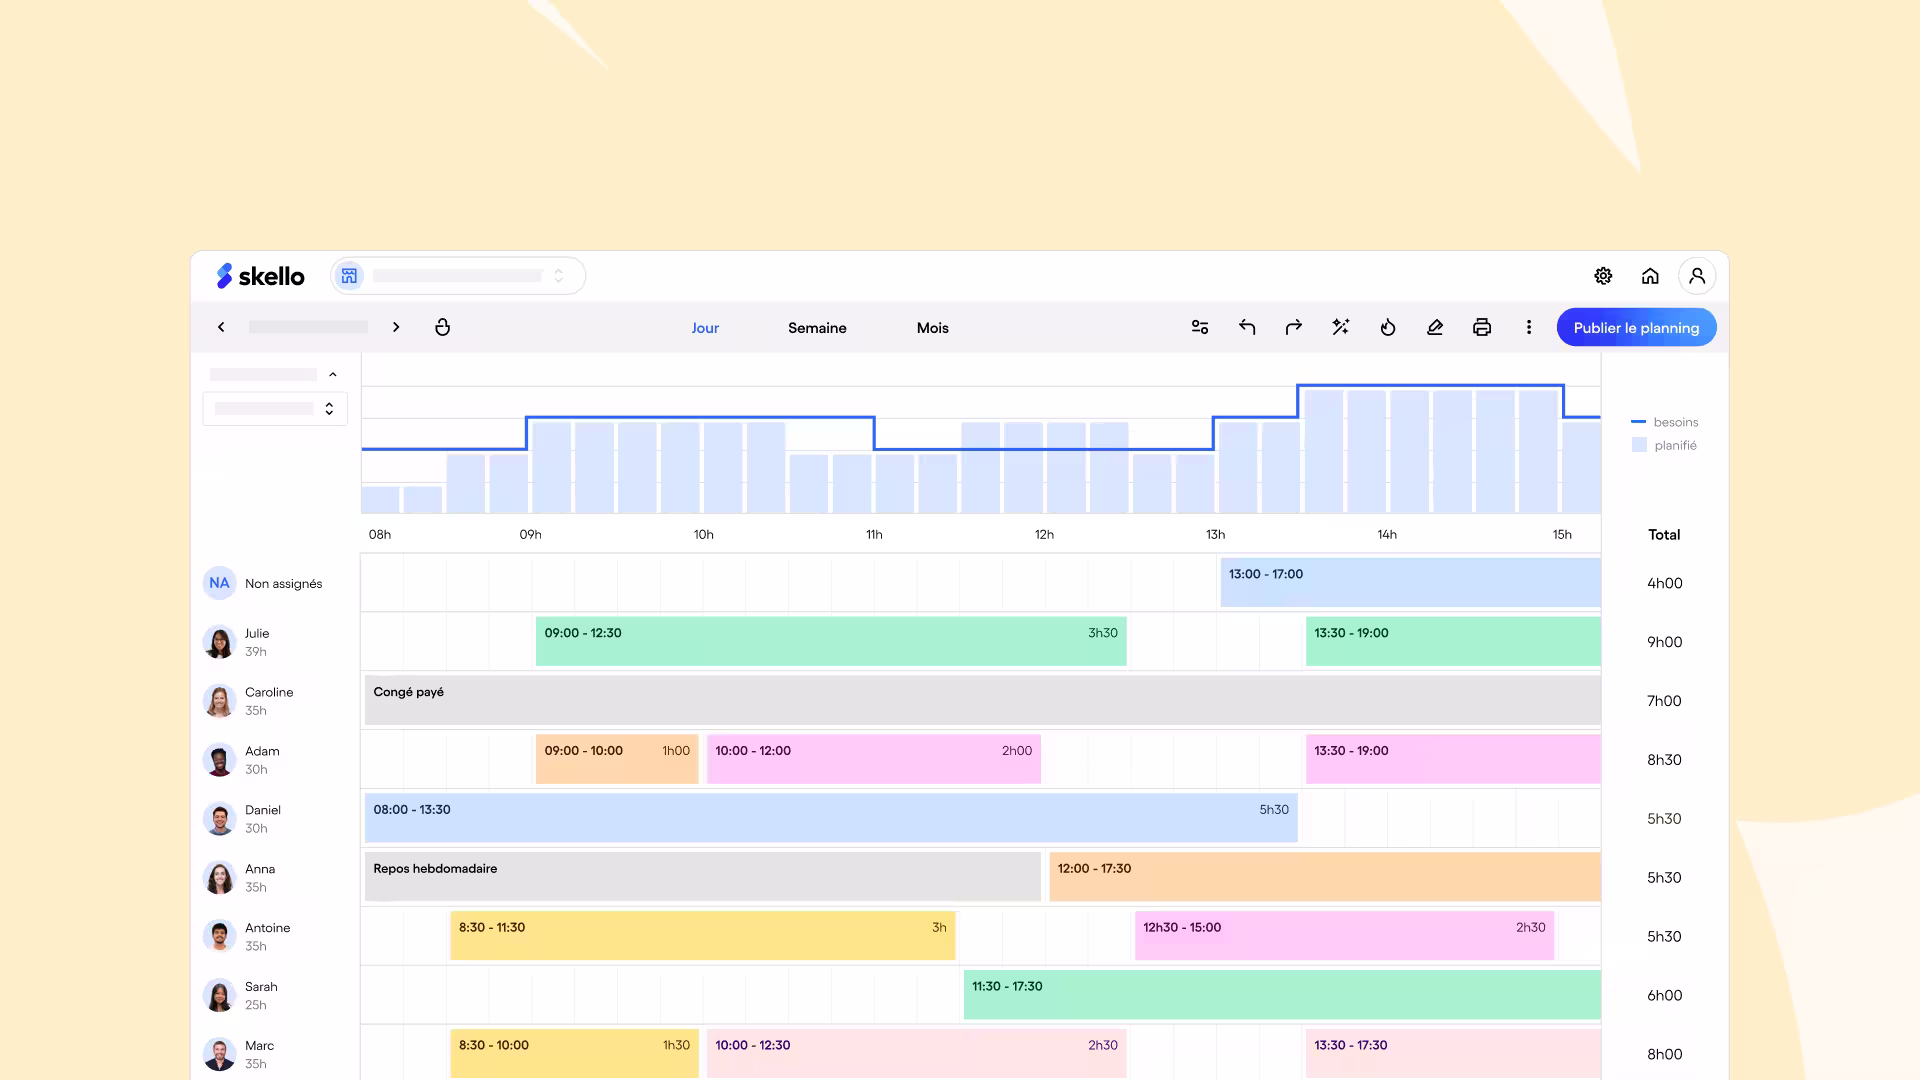Go to the home icon
1920x1080 pixels.
[x=1650, y=276]
